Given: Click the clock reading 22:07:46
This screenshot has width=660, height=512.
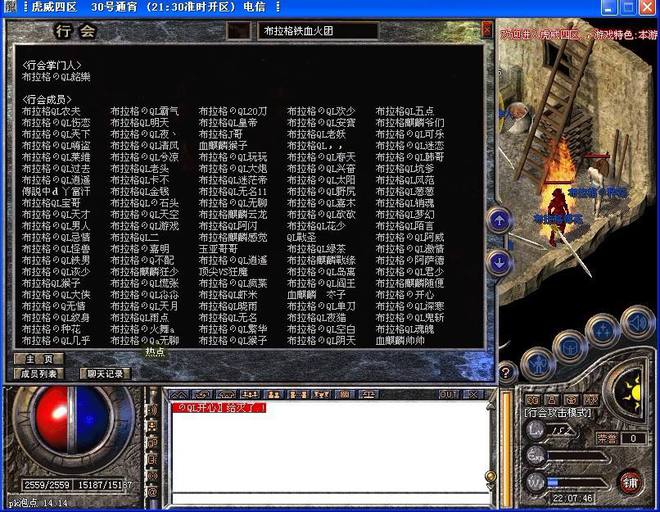Looking at the screenshot, I should coord(572,499).
